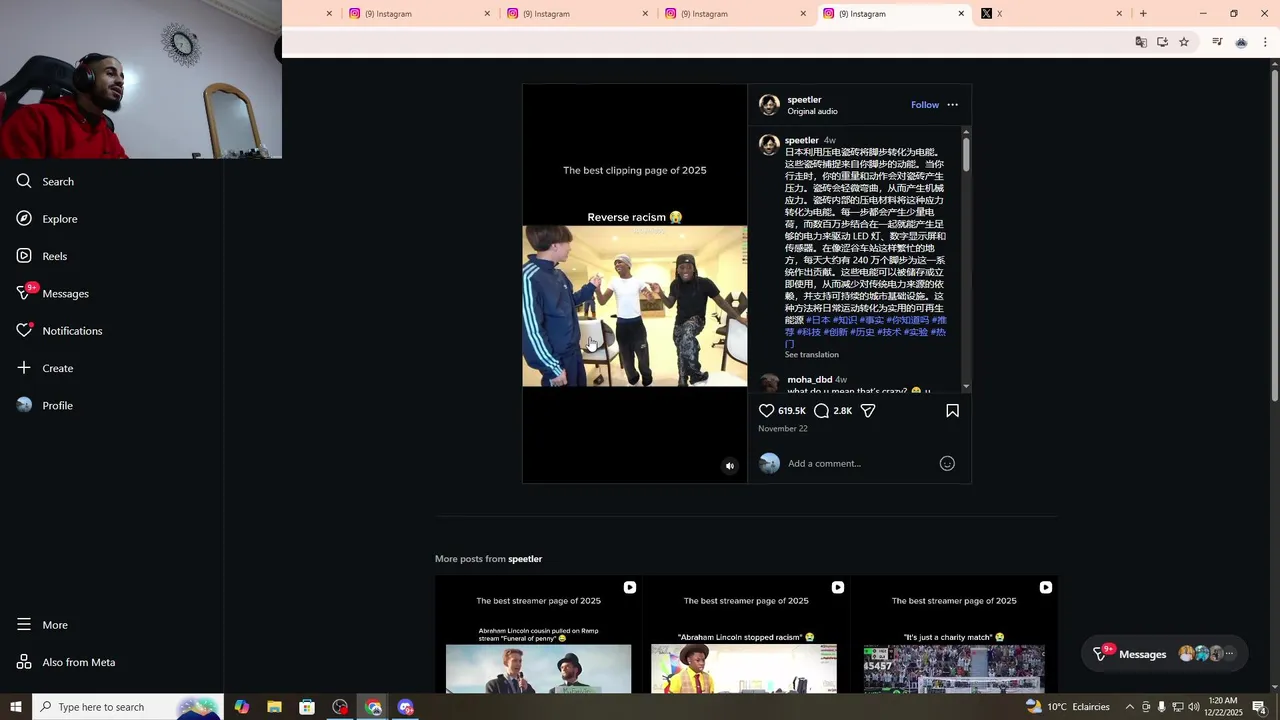This screenshot has height=720, width=1280.
Task: Click speetler avatar beside caption
Action: 769,145
